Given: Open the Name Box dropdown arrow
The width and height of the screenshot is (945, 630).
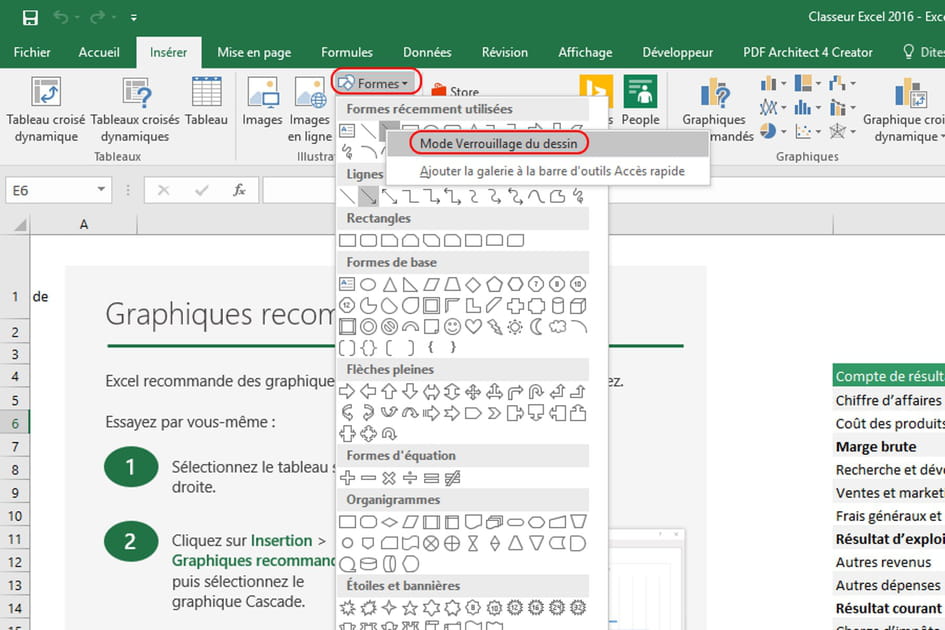Looking at the screenshot, I should pyautogui.click(x=101, y=190).
